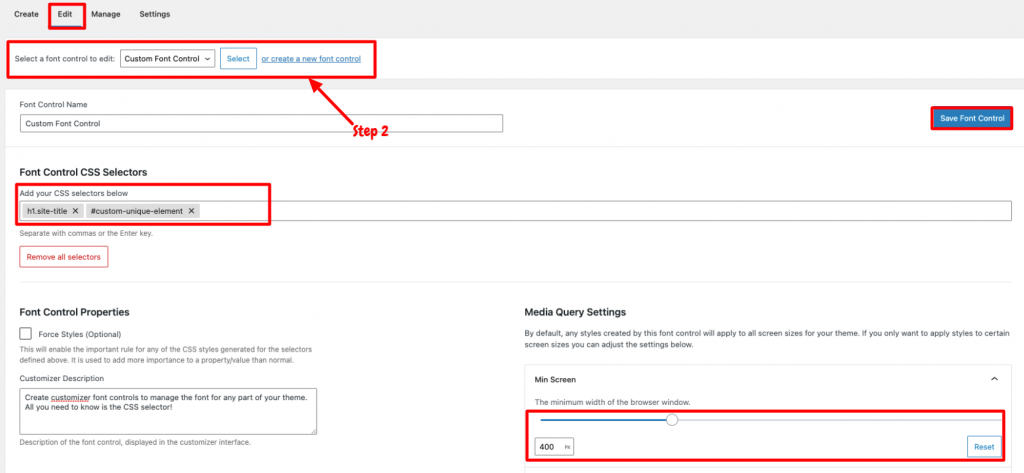This screenshot has width=1024, height=473.
Task: Click the 'Separate with commas or the Enter key' hint
Action: coord(86,233)
